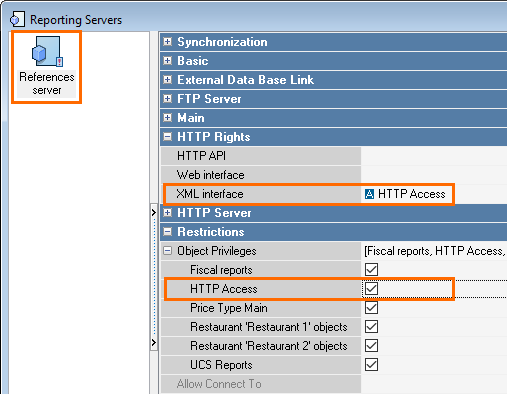This screenshot has height=394, width=507.
Task: Expand the HTTP Server section
Action: point(168,213)
